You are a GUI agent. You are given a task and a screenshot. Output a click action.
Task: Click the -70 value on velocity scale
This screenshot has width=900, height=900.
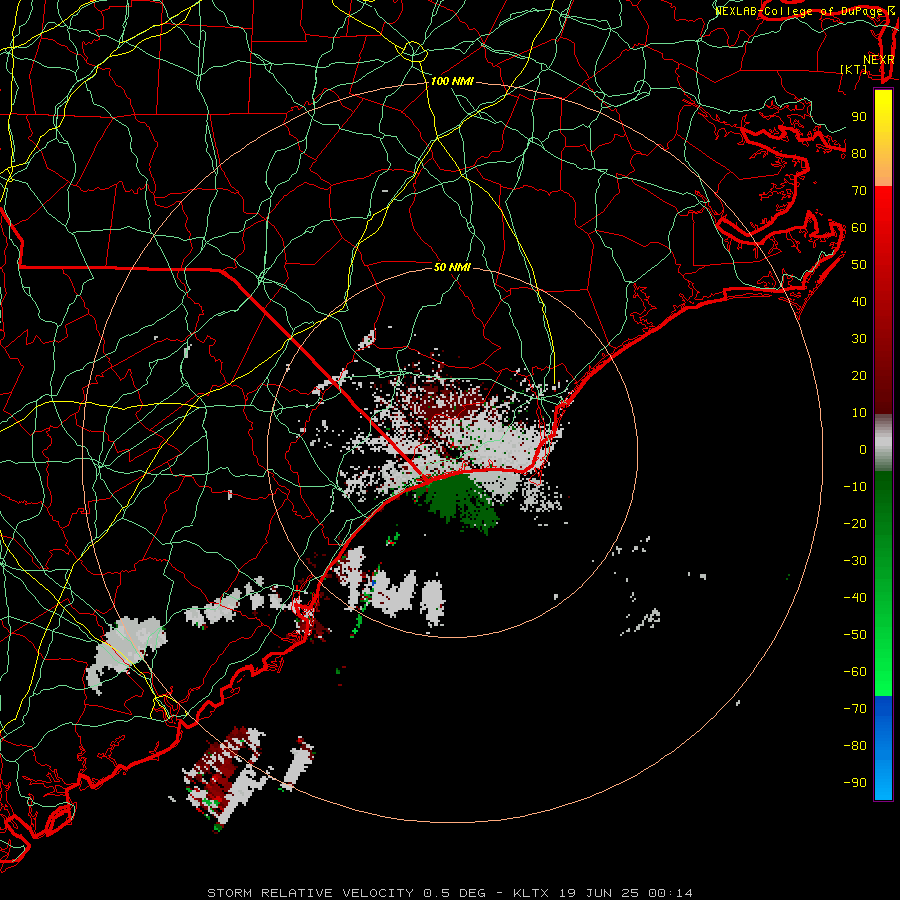click(x=855, y=709)
